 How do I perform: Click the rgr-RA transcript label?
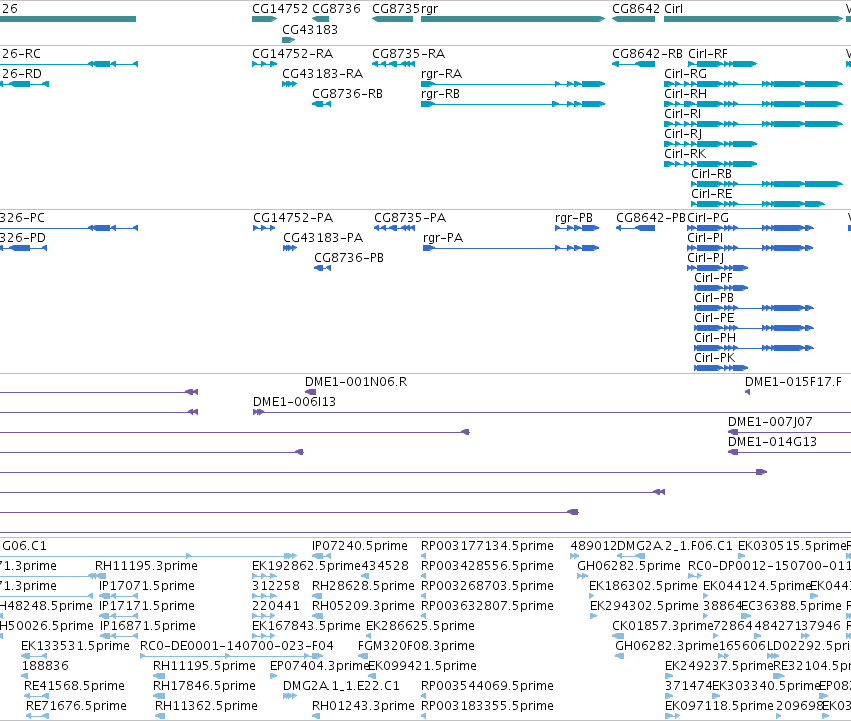[442, 74]
